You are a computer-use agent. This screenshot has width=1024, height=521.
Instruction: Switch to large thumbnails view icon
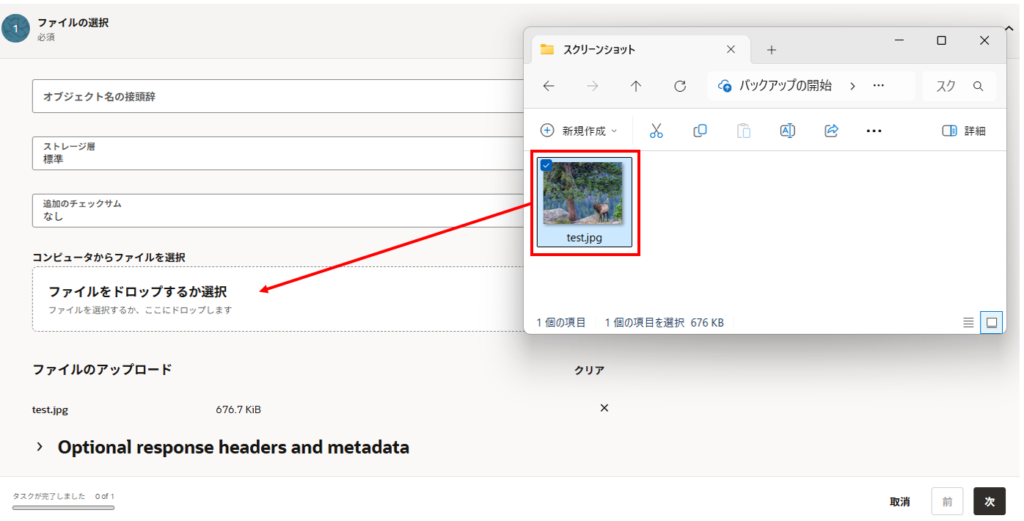pos(991,322)
